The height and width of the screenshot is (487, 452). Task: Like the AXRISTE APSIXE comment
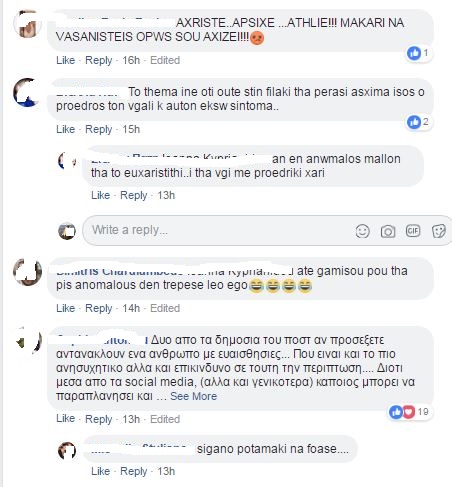[x=65, y=60]
